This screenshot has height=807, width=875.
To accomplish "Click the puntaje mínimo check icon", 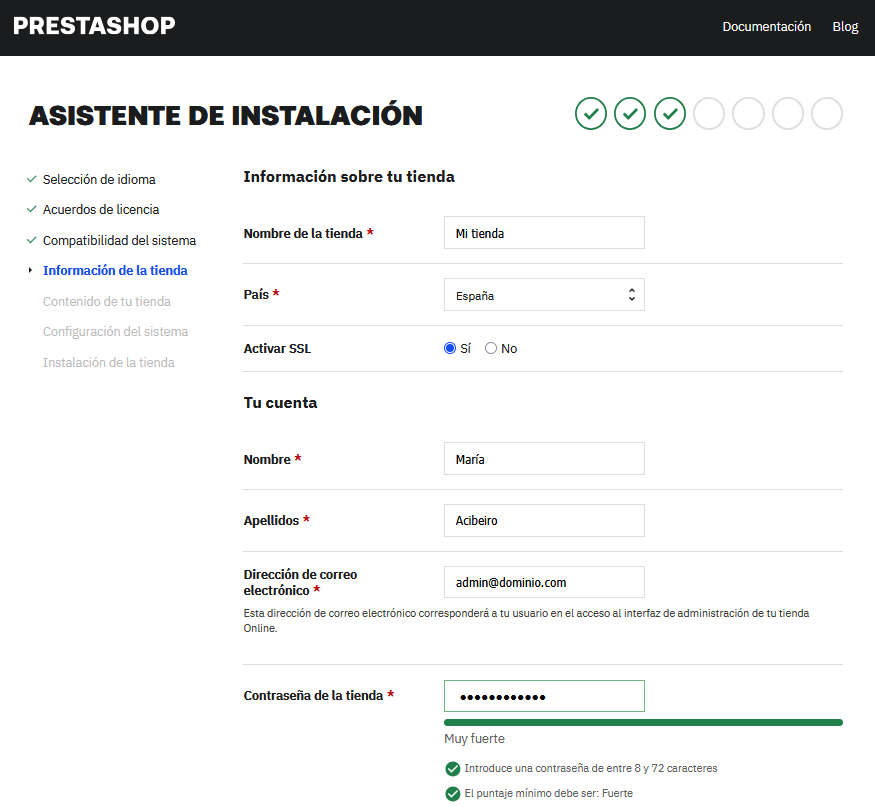I will 453,794.
